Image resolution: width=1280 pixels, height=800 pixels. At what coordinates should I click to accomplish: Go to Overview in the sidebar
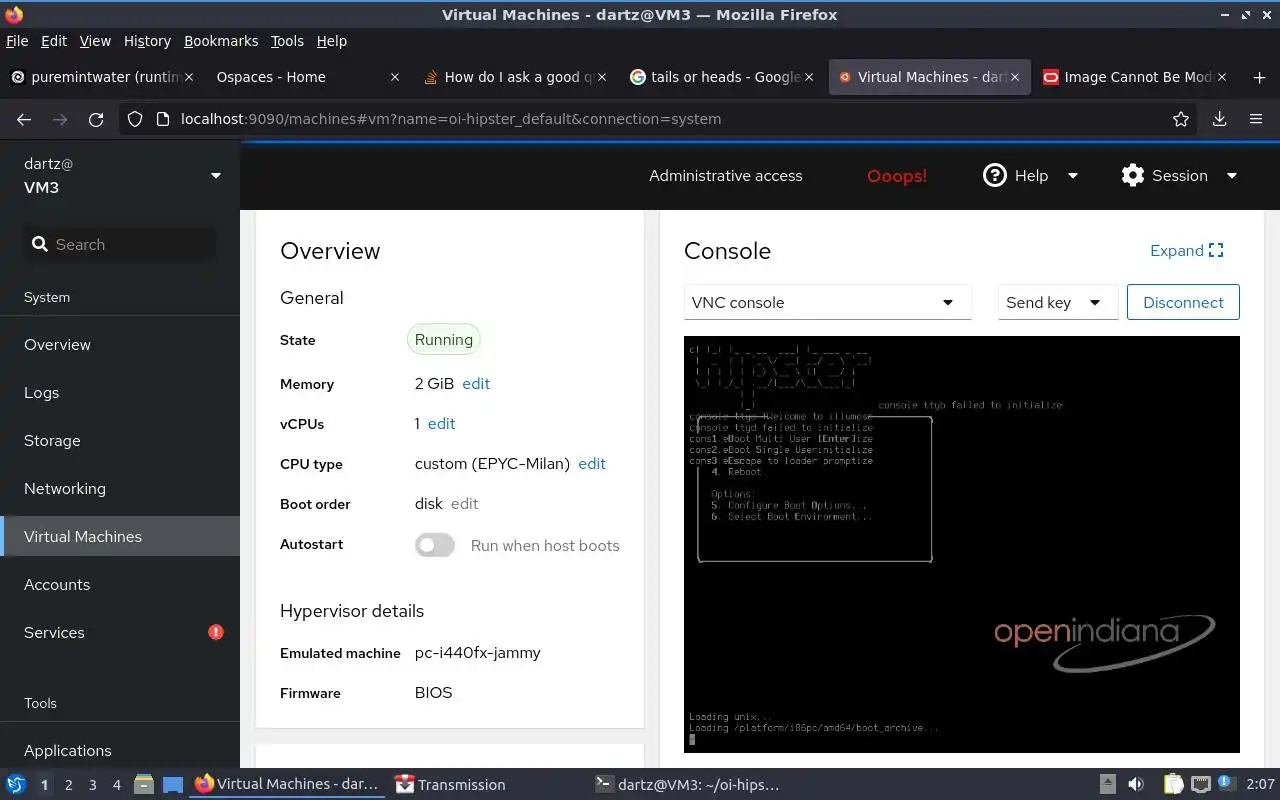pos(120,344)
